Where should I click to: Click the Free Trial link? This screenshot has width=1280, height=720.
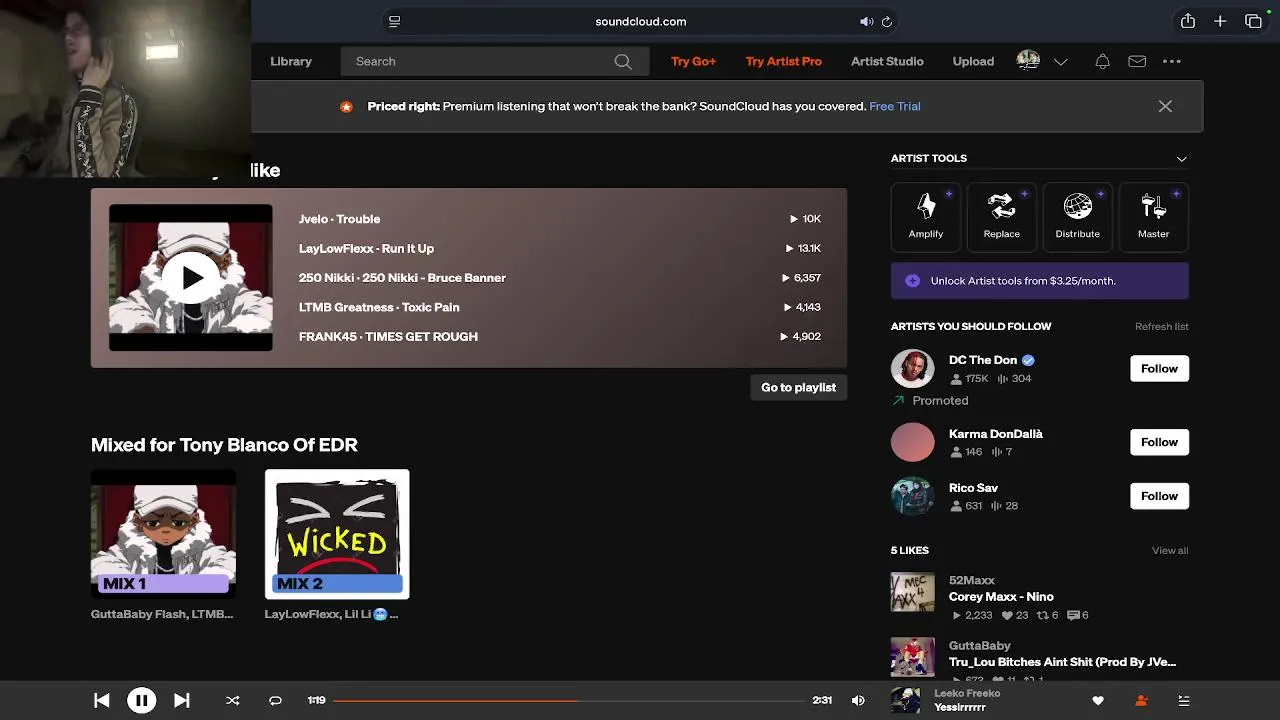(x=895, y=106)
